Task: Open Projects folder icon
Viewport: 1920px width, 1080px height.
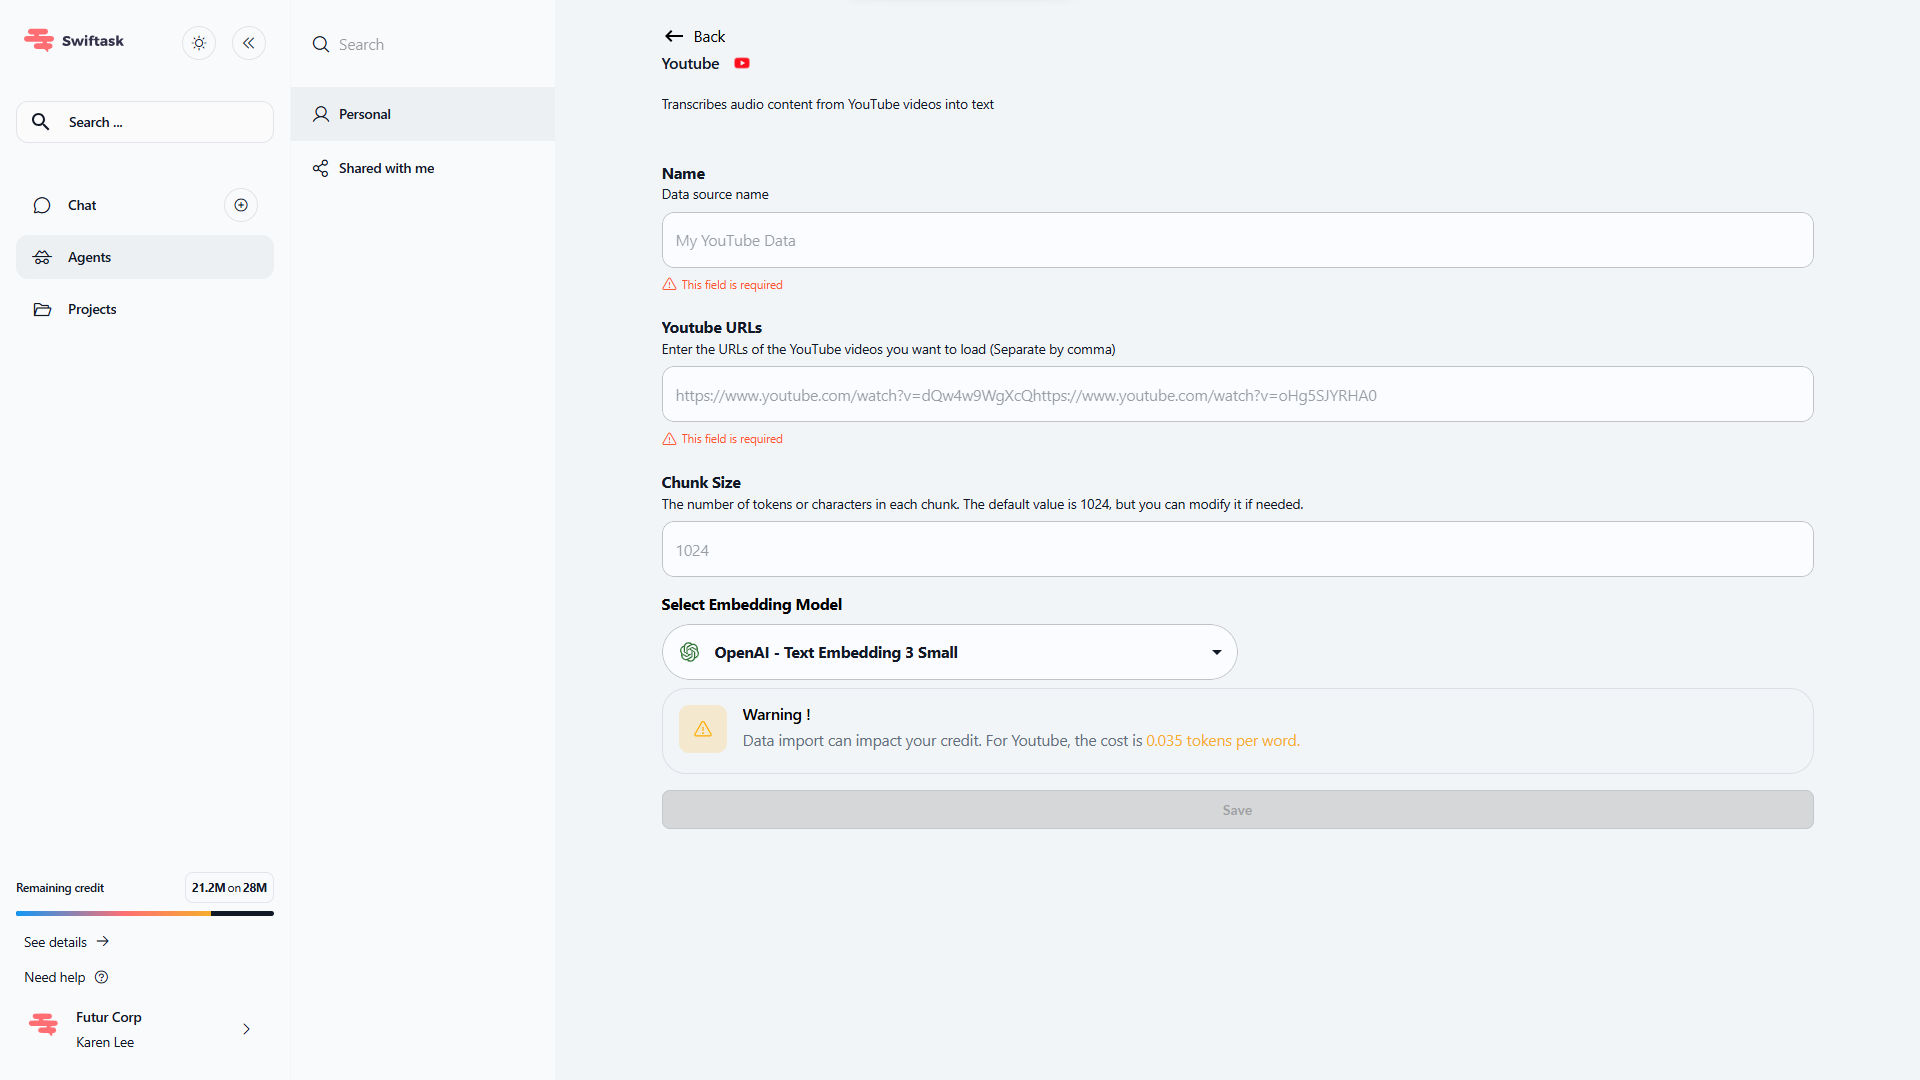Action: (42, 309)
